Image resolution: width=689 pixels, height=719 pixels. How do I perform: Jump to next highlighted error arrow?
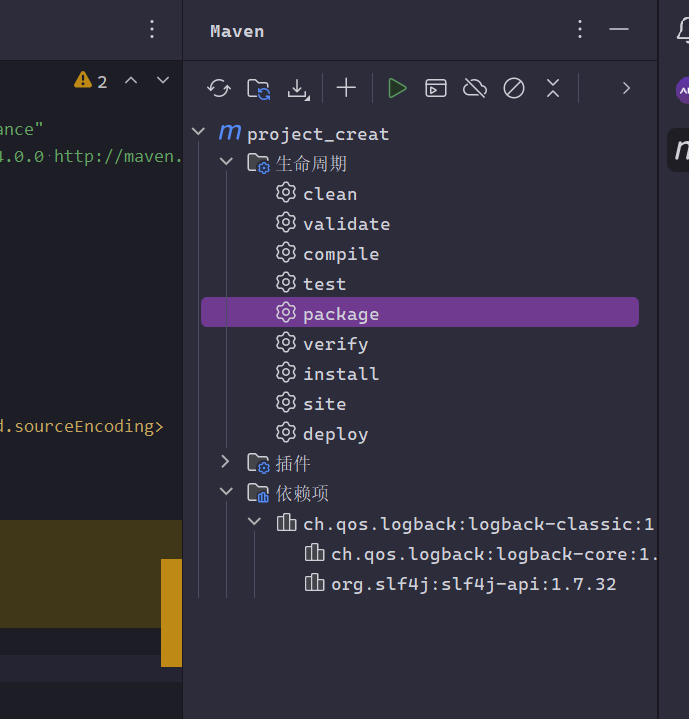pos(163,81)
